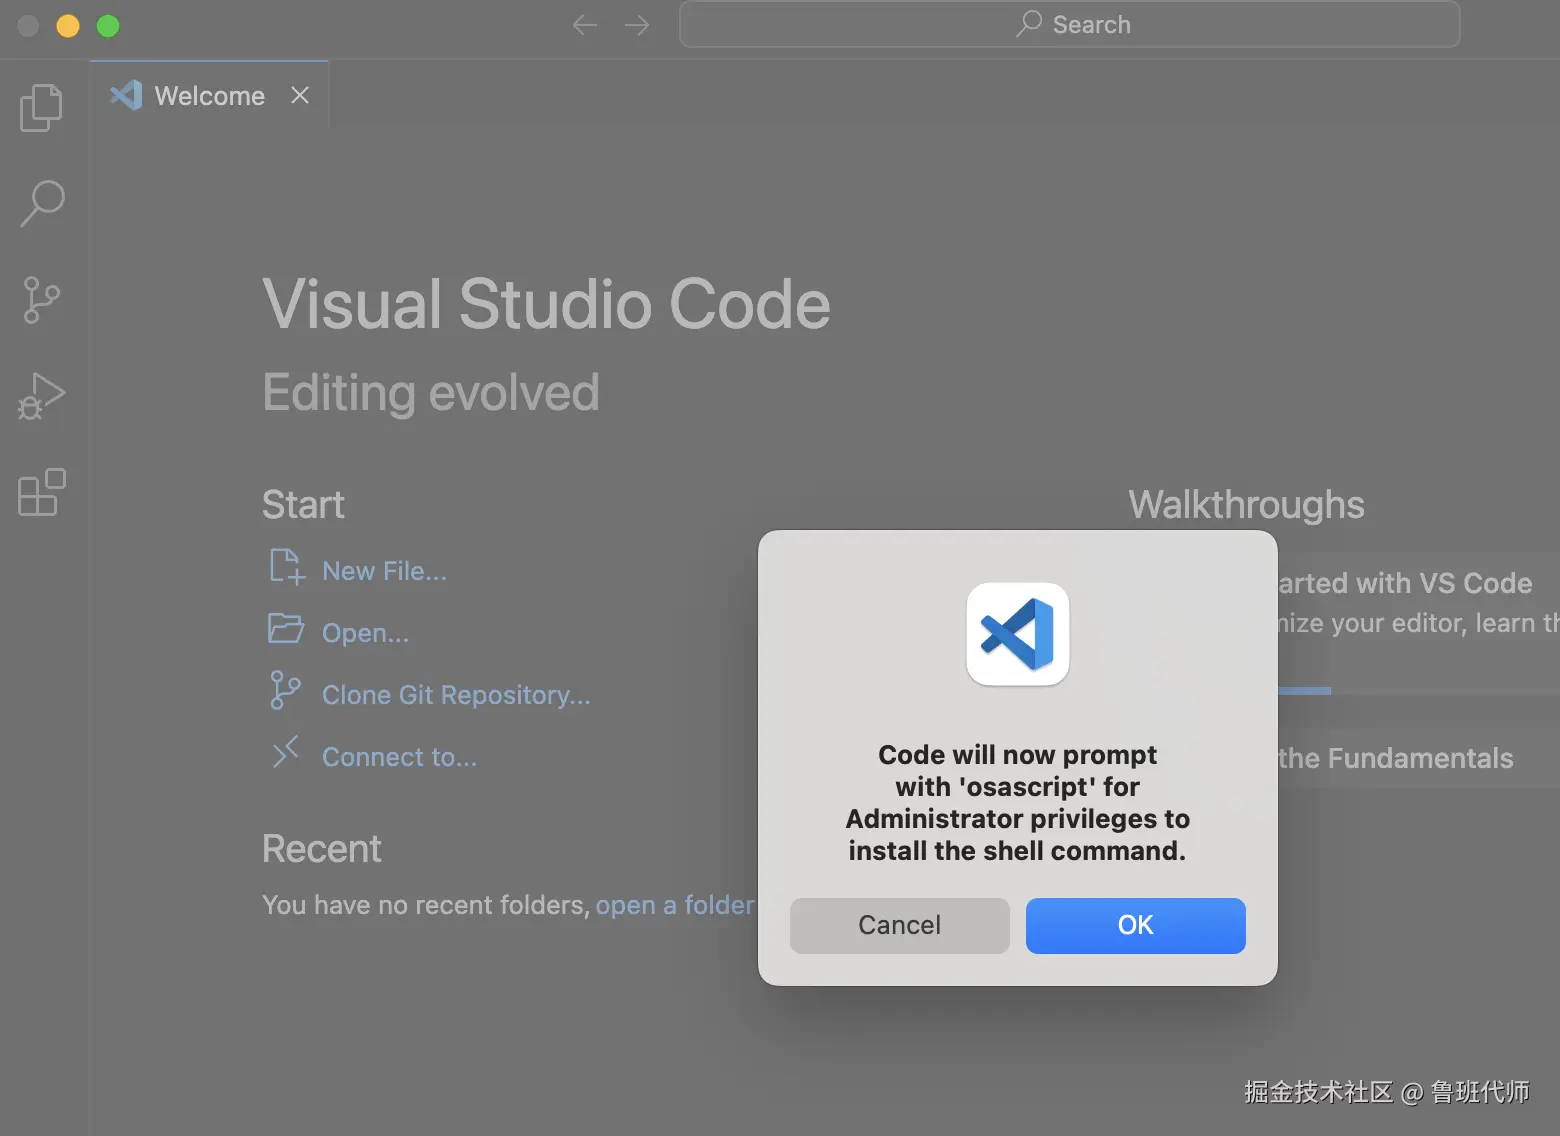
Task: Click the New File... link
Action: coord(384,571)
